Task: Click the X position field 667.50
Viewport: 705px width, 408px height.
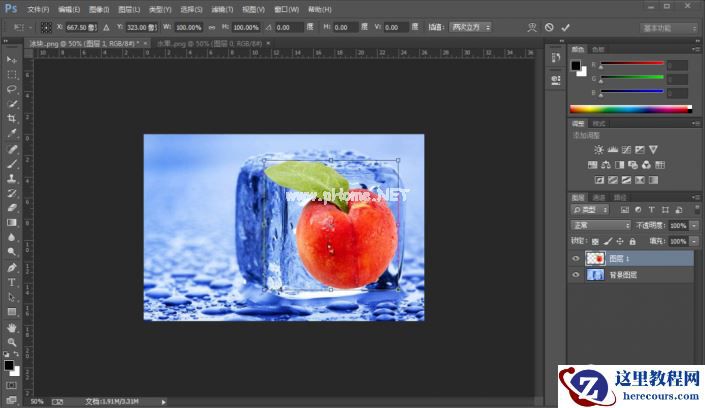Action: pos(81,27)
